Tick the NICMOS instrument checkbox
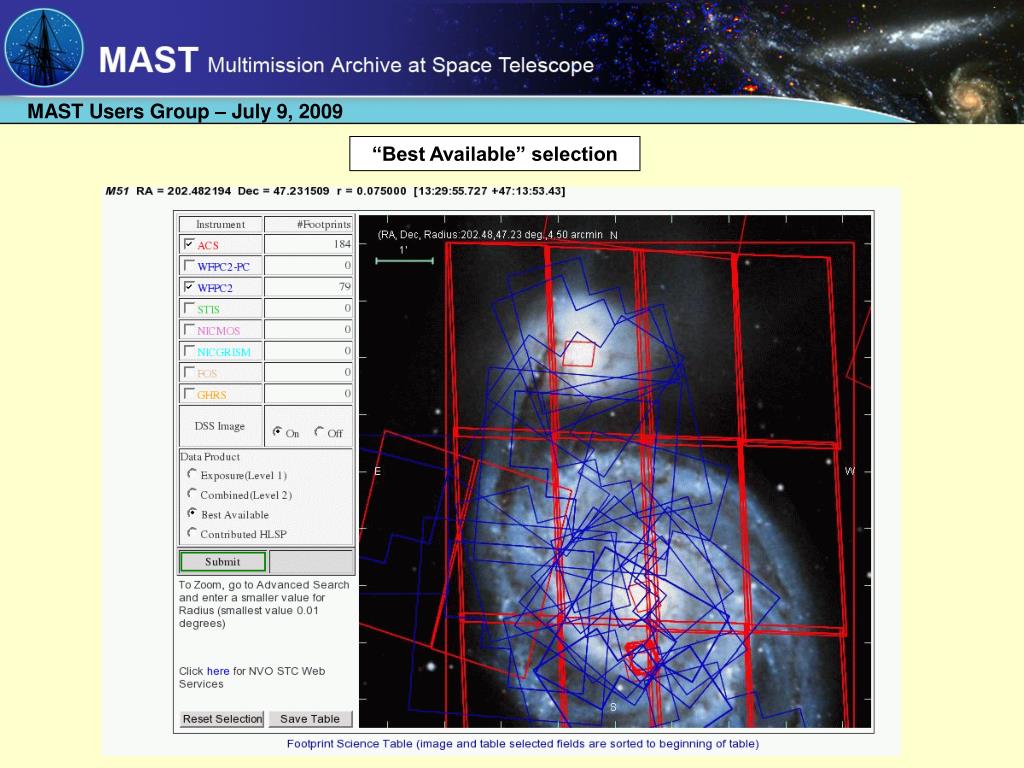This screenshot has height=768, width=1024. (x=189, y=329)
